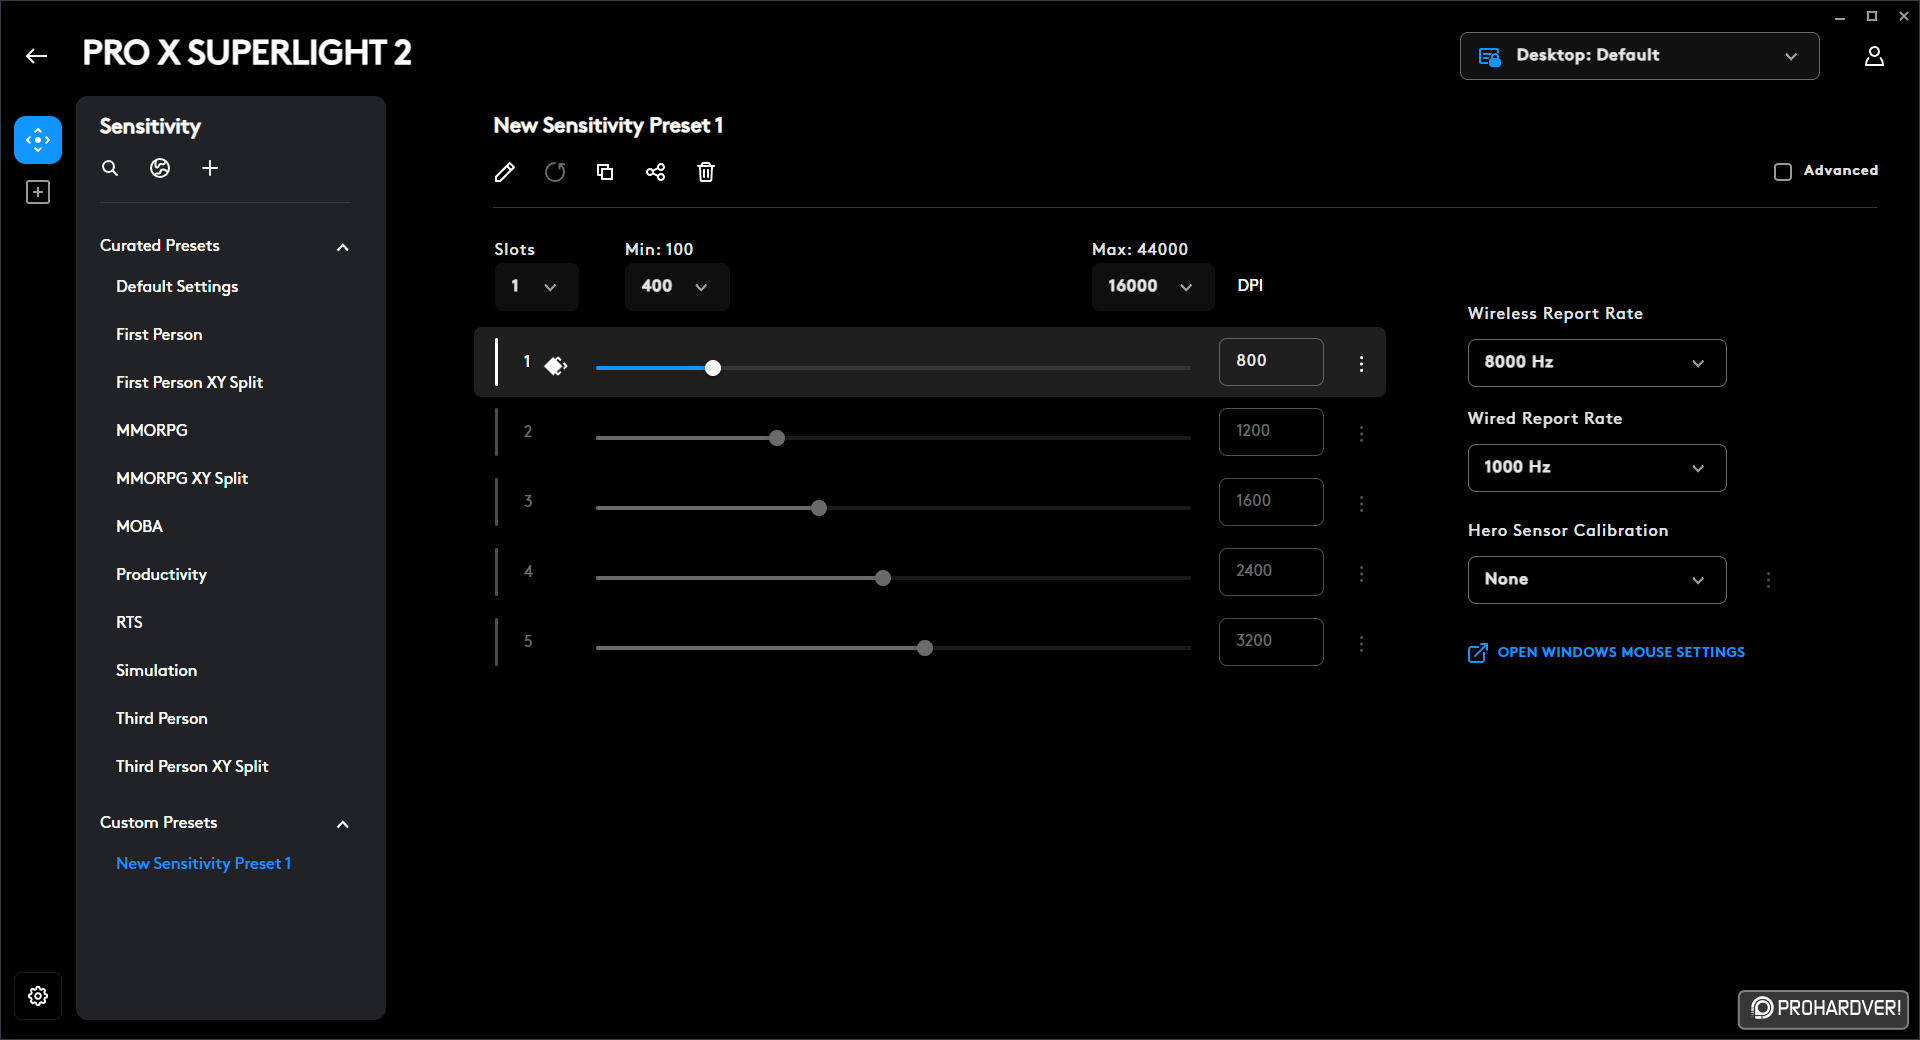Select the Third Person XY Split preset

[x=192, y=767]
